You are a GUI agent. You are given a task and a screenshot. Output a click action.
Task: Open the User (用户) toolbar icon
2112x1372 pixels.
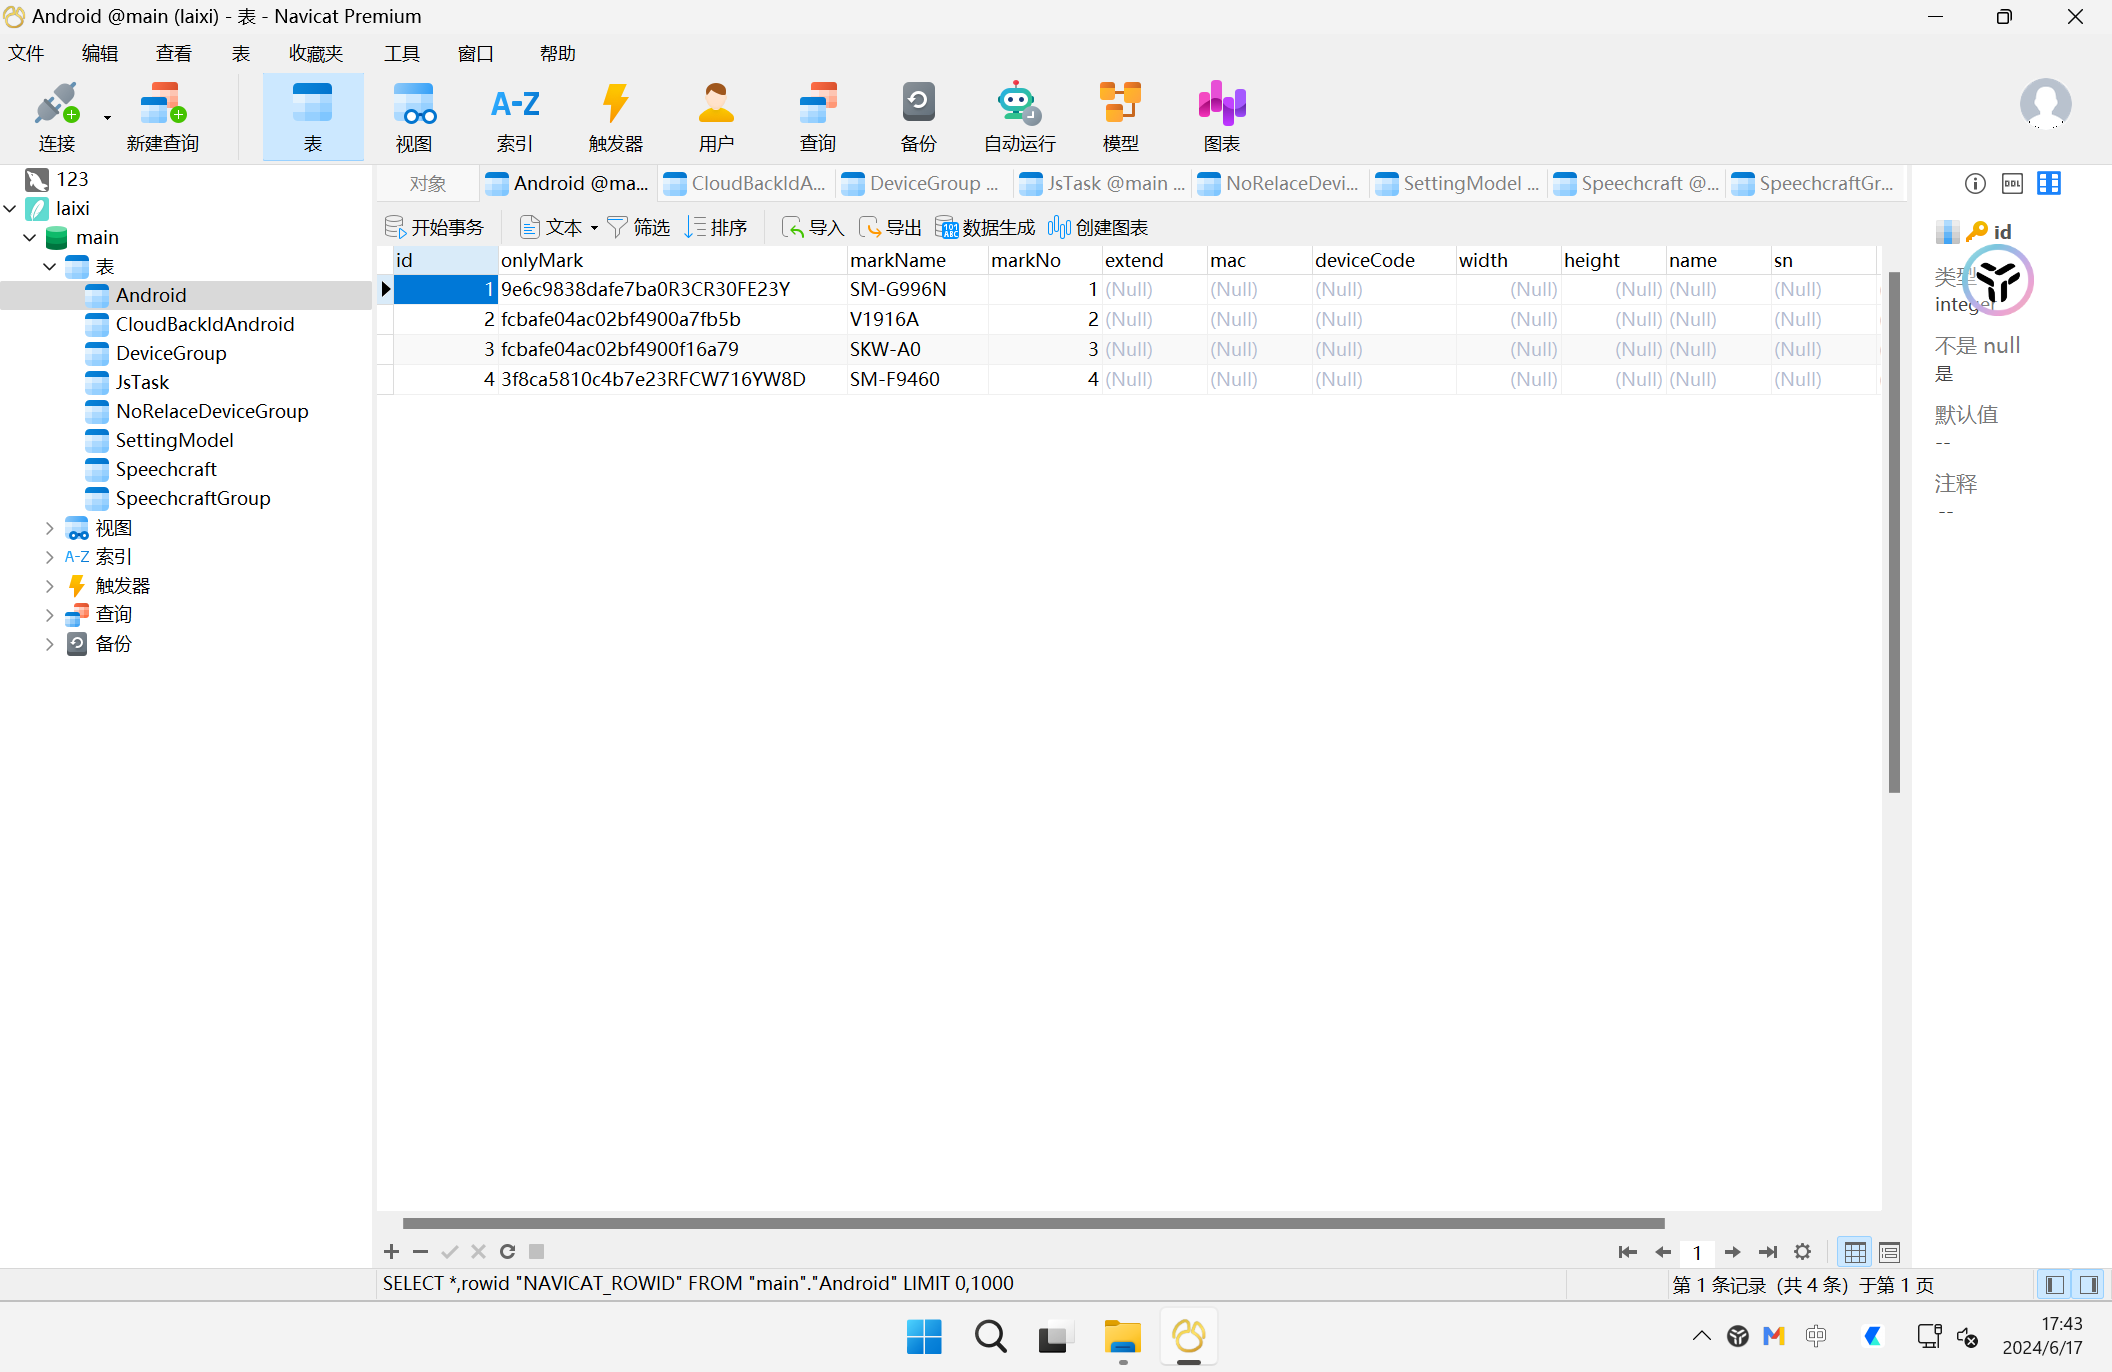717,117
